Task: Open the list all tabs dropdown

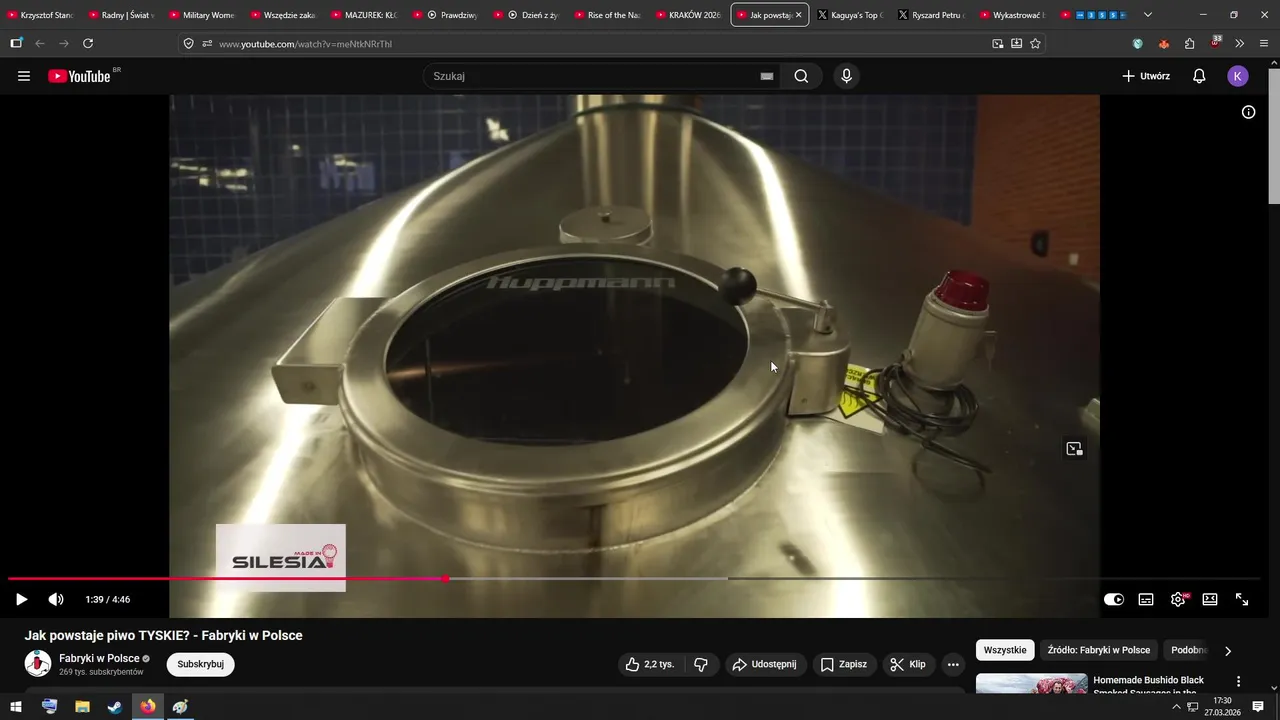Action: pyautogui.click(x=1147, y=15)
